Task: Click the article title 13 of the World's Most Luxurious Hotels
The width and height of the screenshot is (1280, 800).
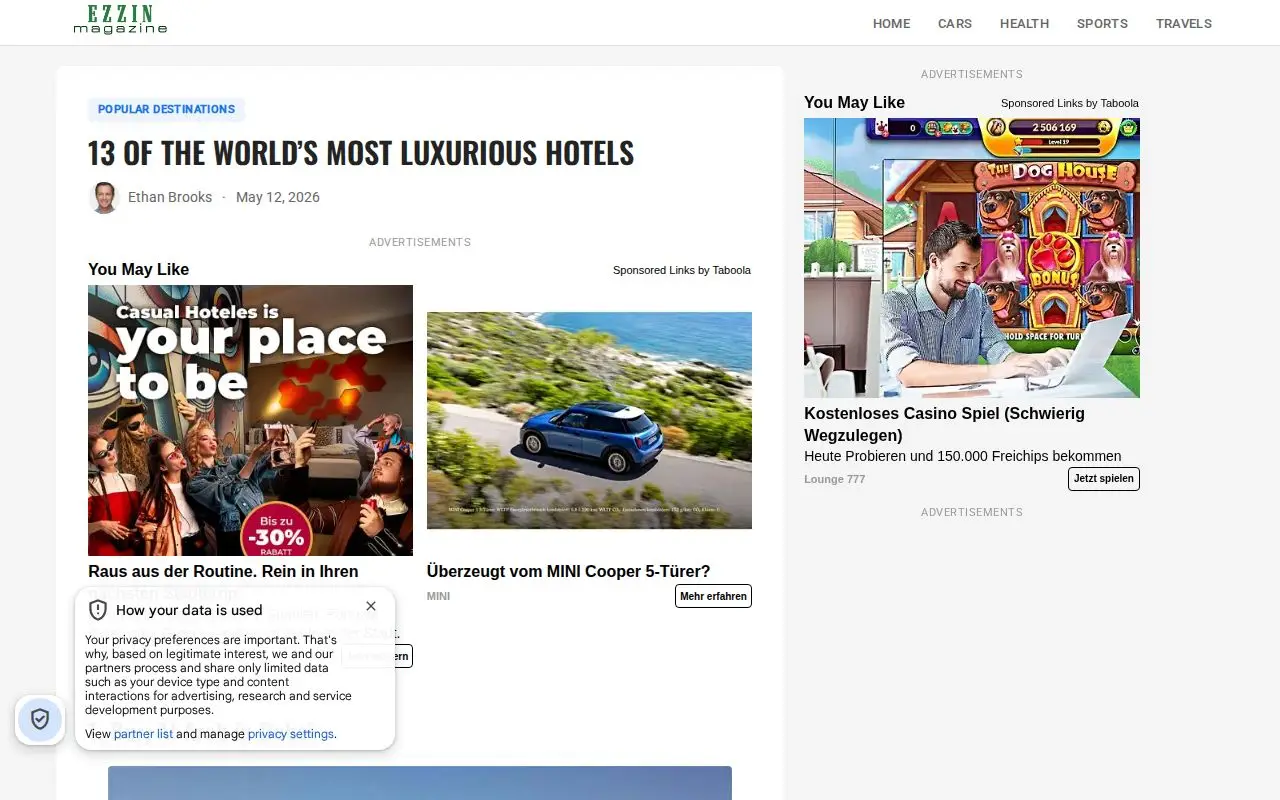Action: (x=361, y=153)
